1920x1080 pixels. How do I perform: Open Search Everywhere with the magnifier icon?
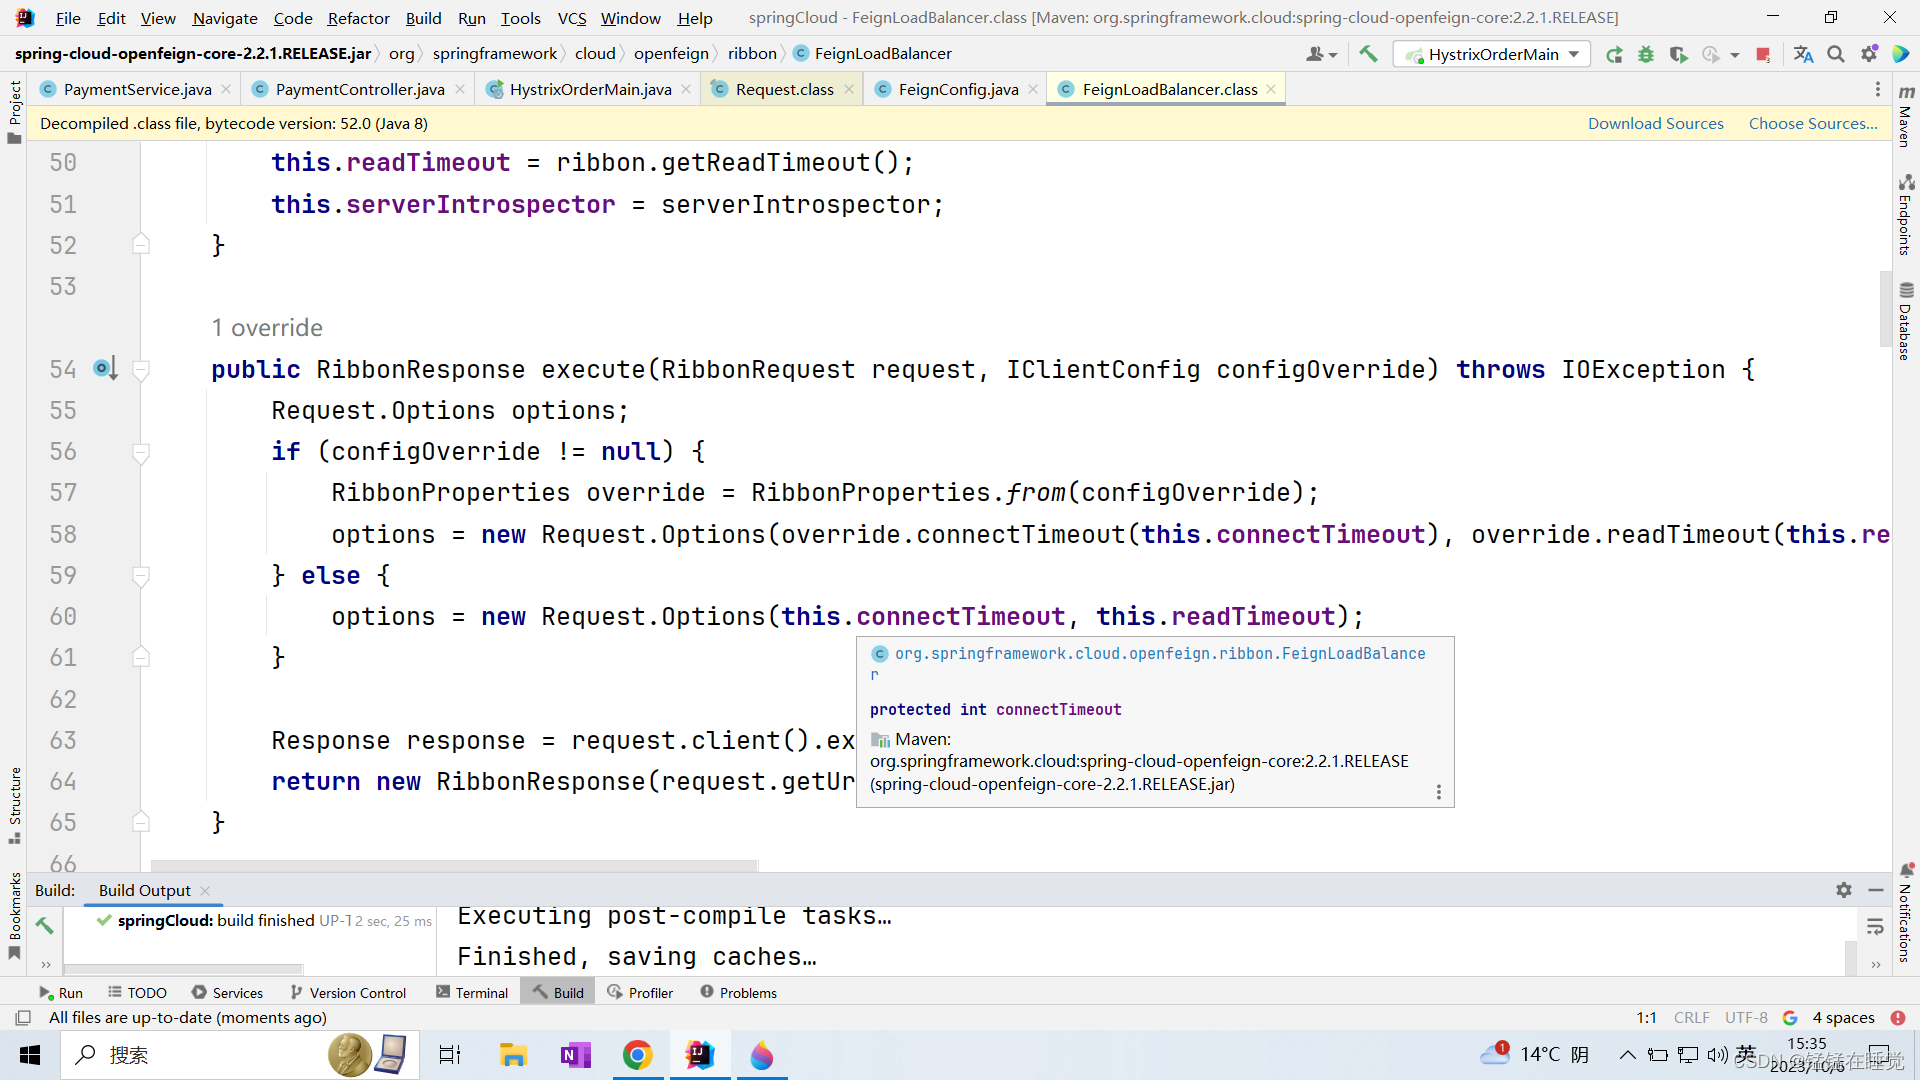pos(1836,54)
